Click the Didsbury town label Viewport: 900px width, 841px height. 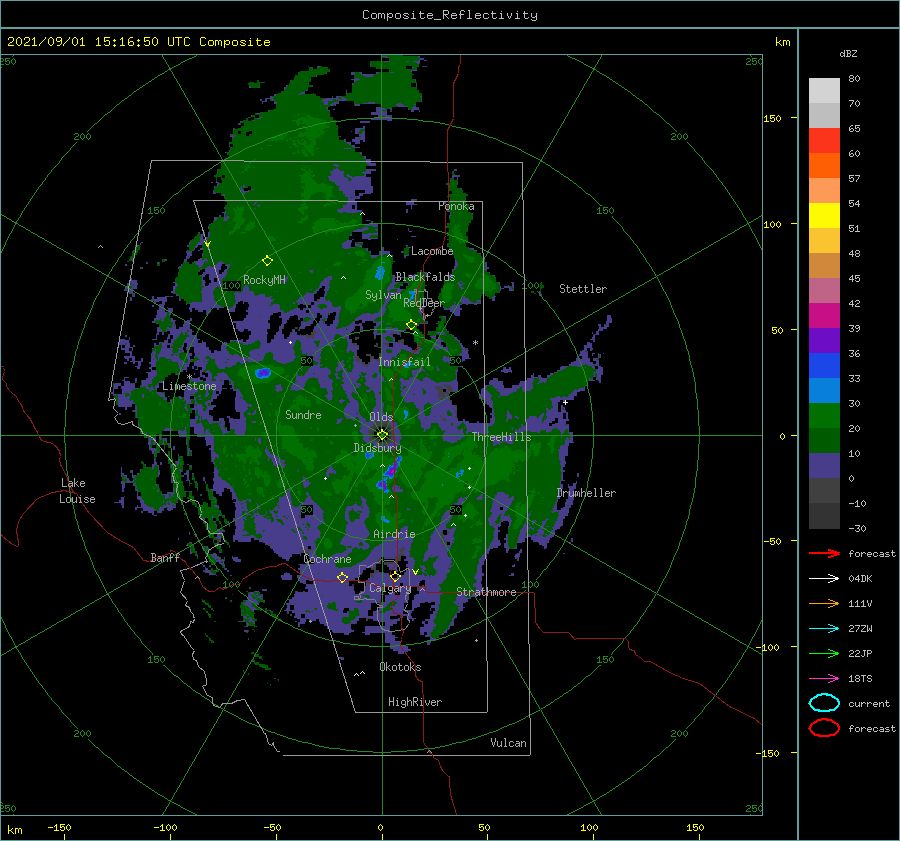377,448
